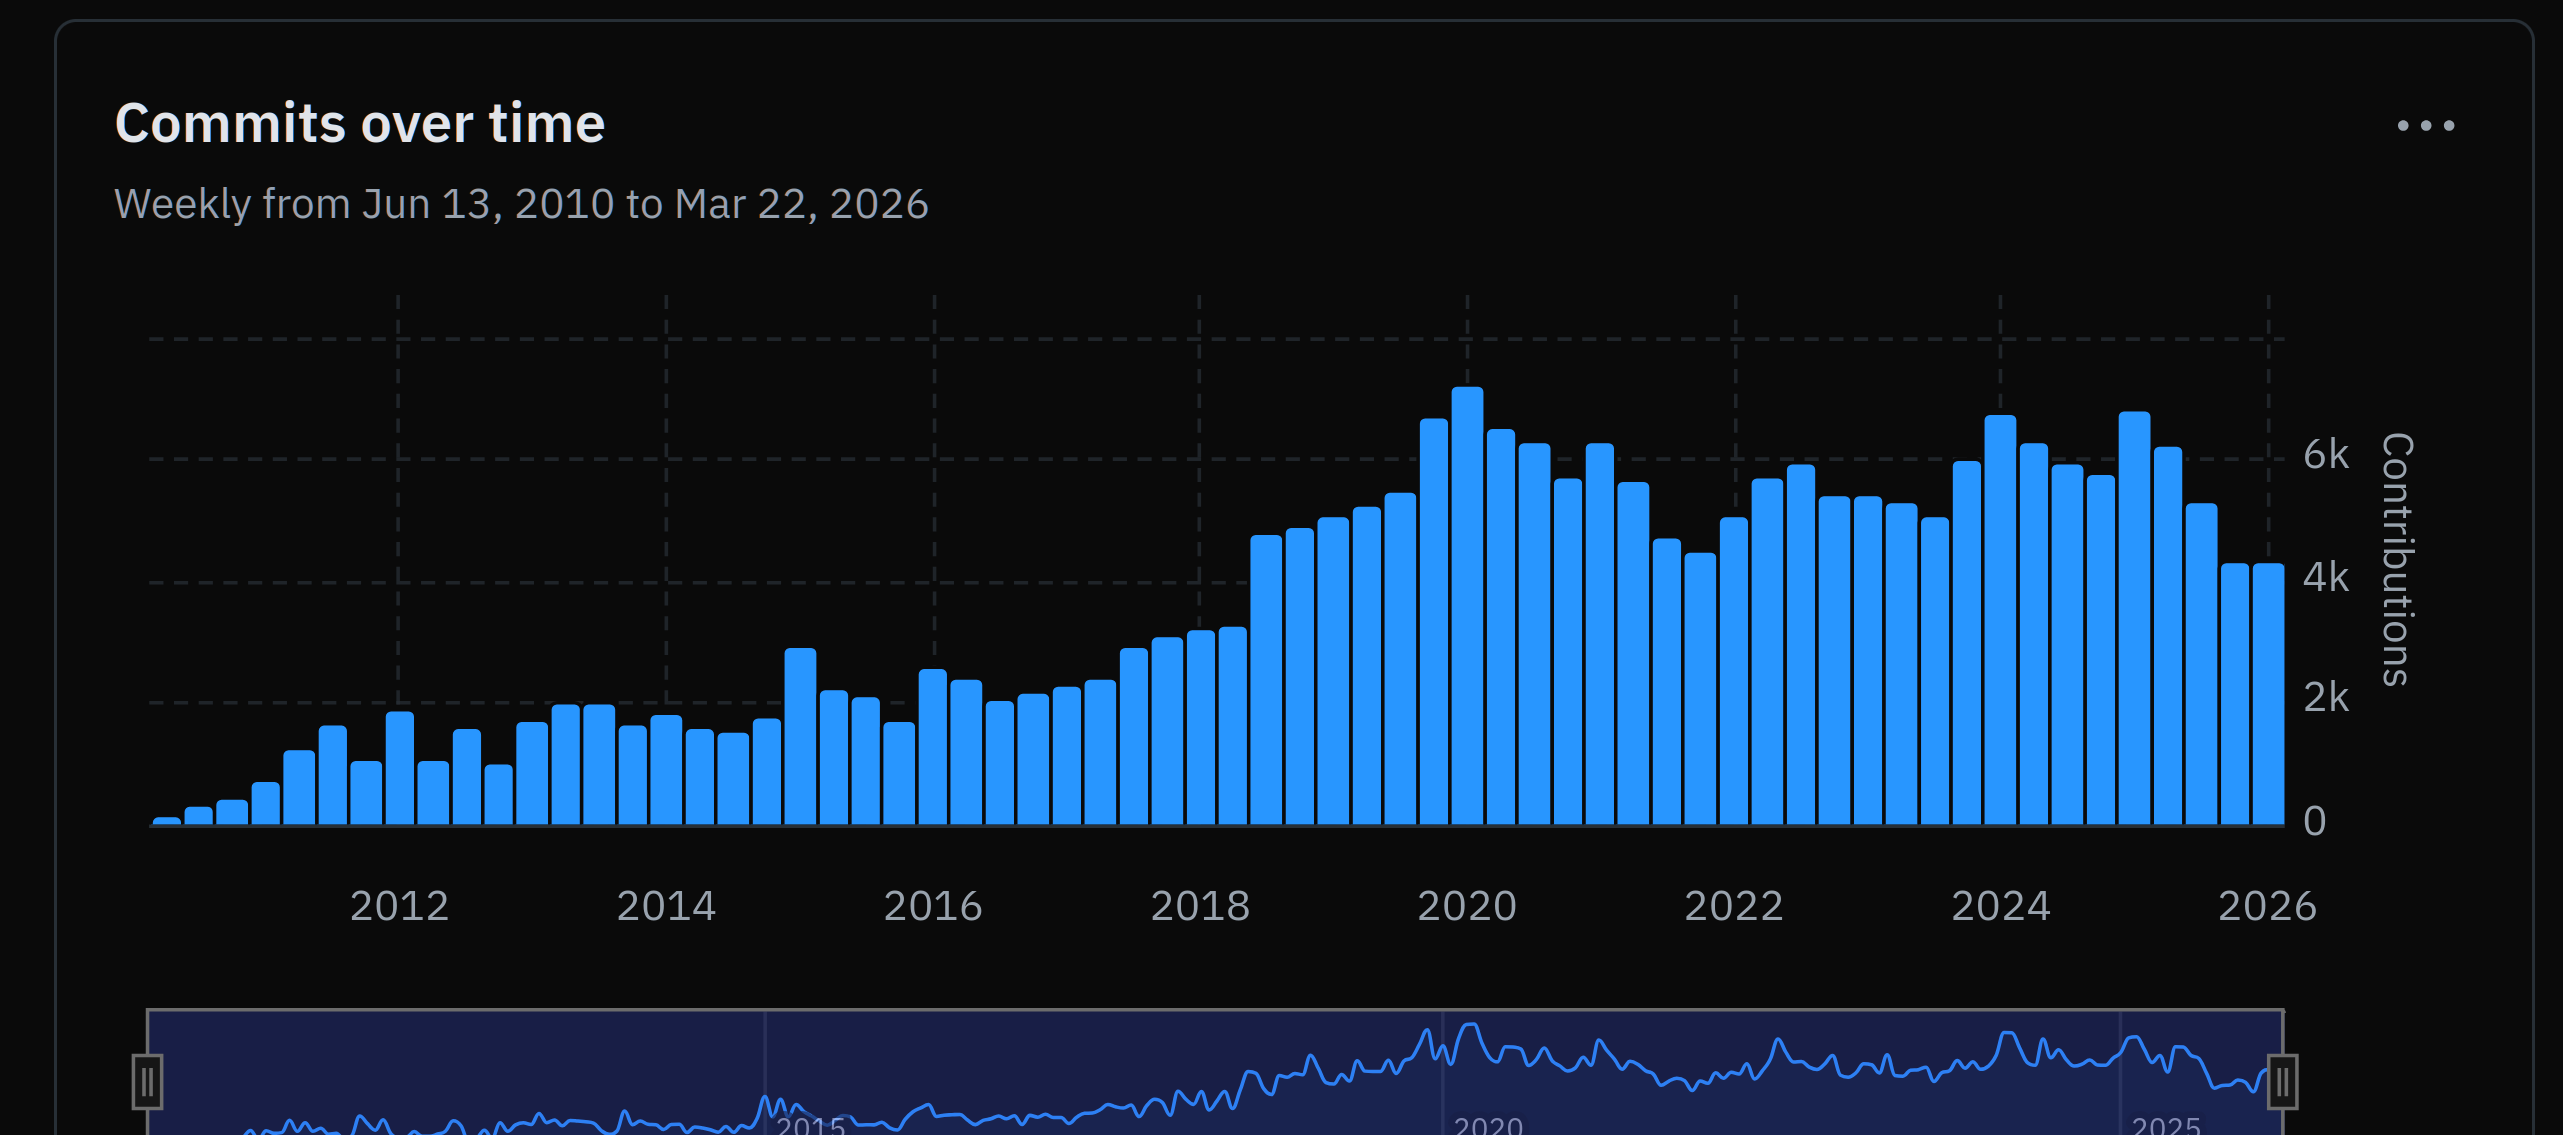Open the chart's three-dot options menu
This screenshot has height=1135, width=2563.
tap(2425, 126)
